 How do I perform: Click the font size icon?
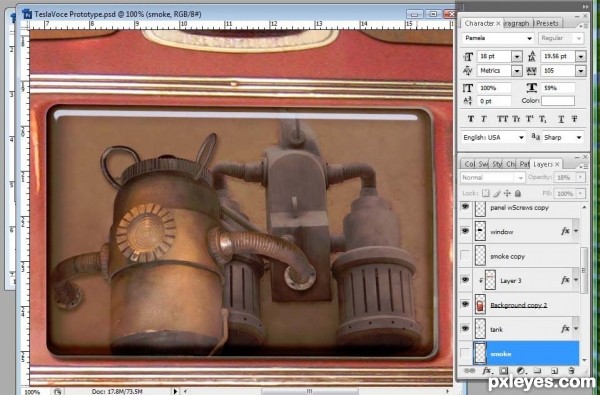468,57
